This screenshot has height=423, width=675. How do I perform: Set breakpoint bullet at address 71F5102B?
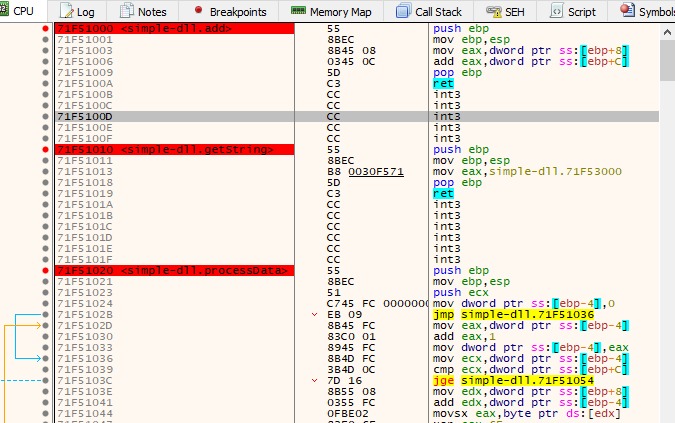click(45, 314)
